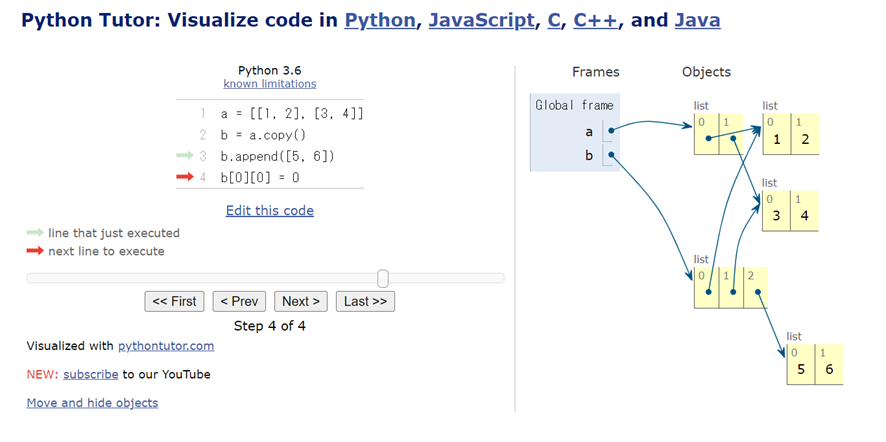Go back one step with Prev
The width and height of the screenshot is (886, 442).
[239, 301]
